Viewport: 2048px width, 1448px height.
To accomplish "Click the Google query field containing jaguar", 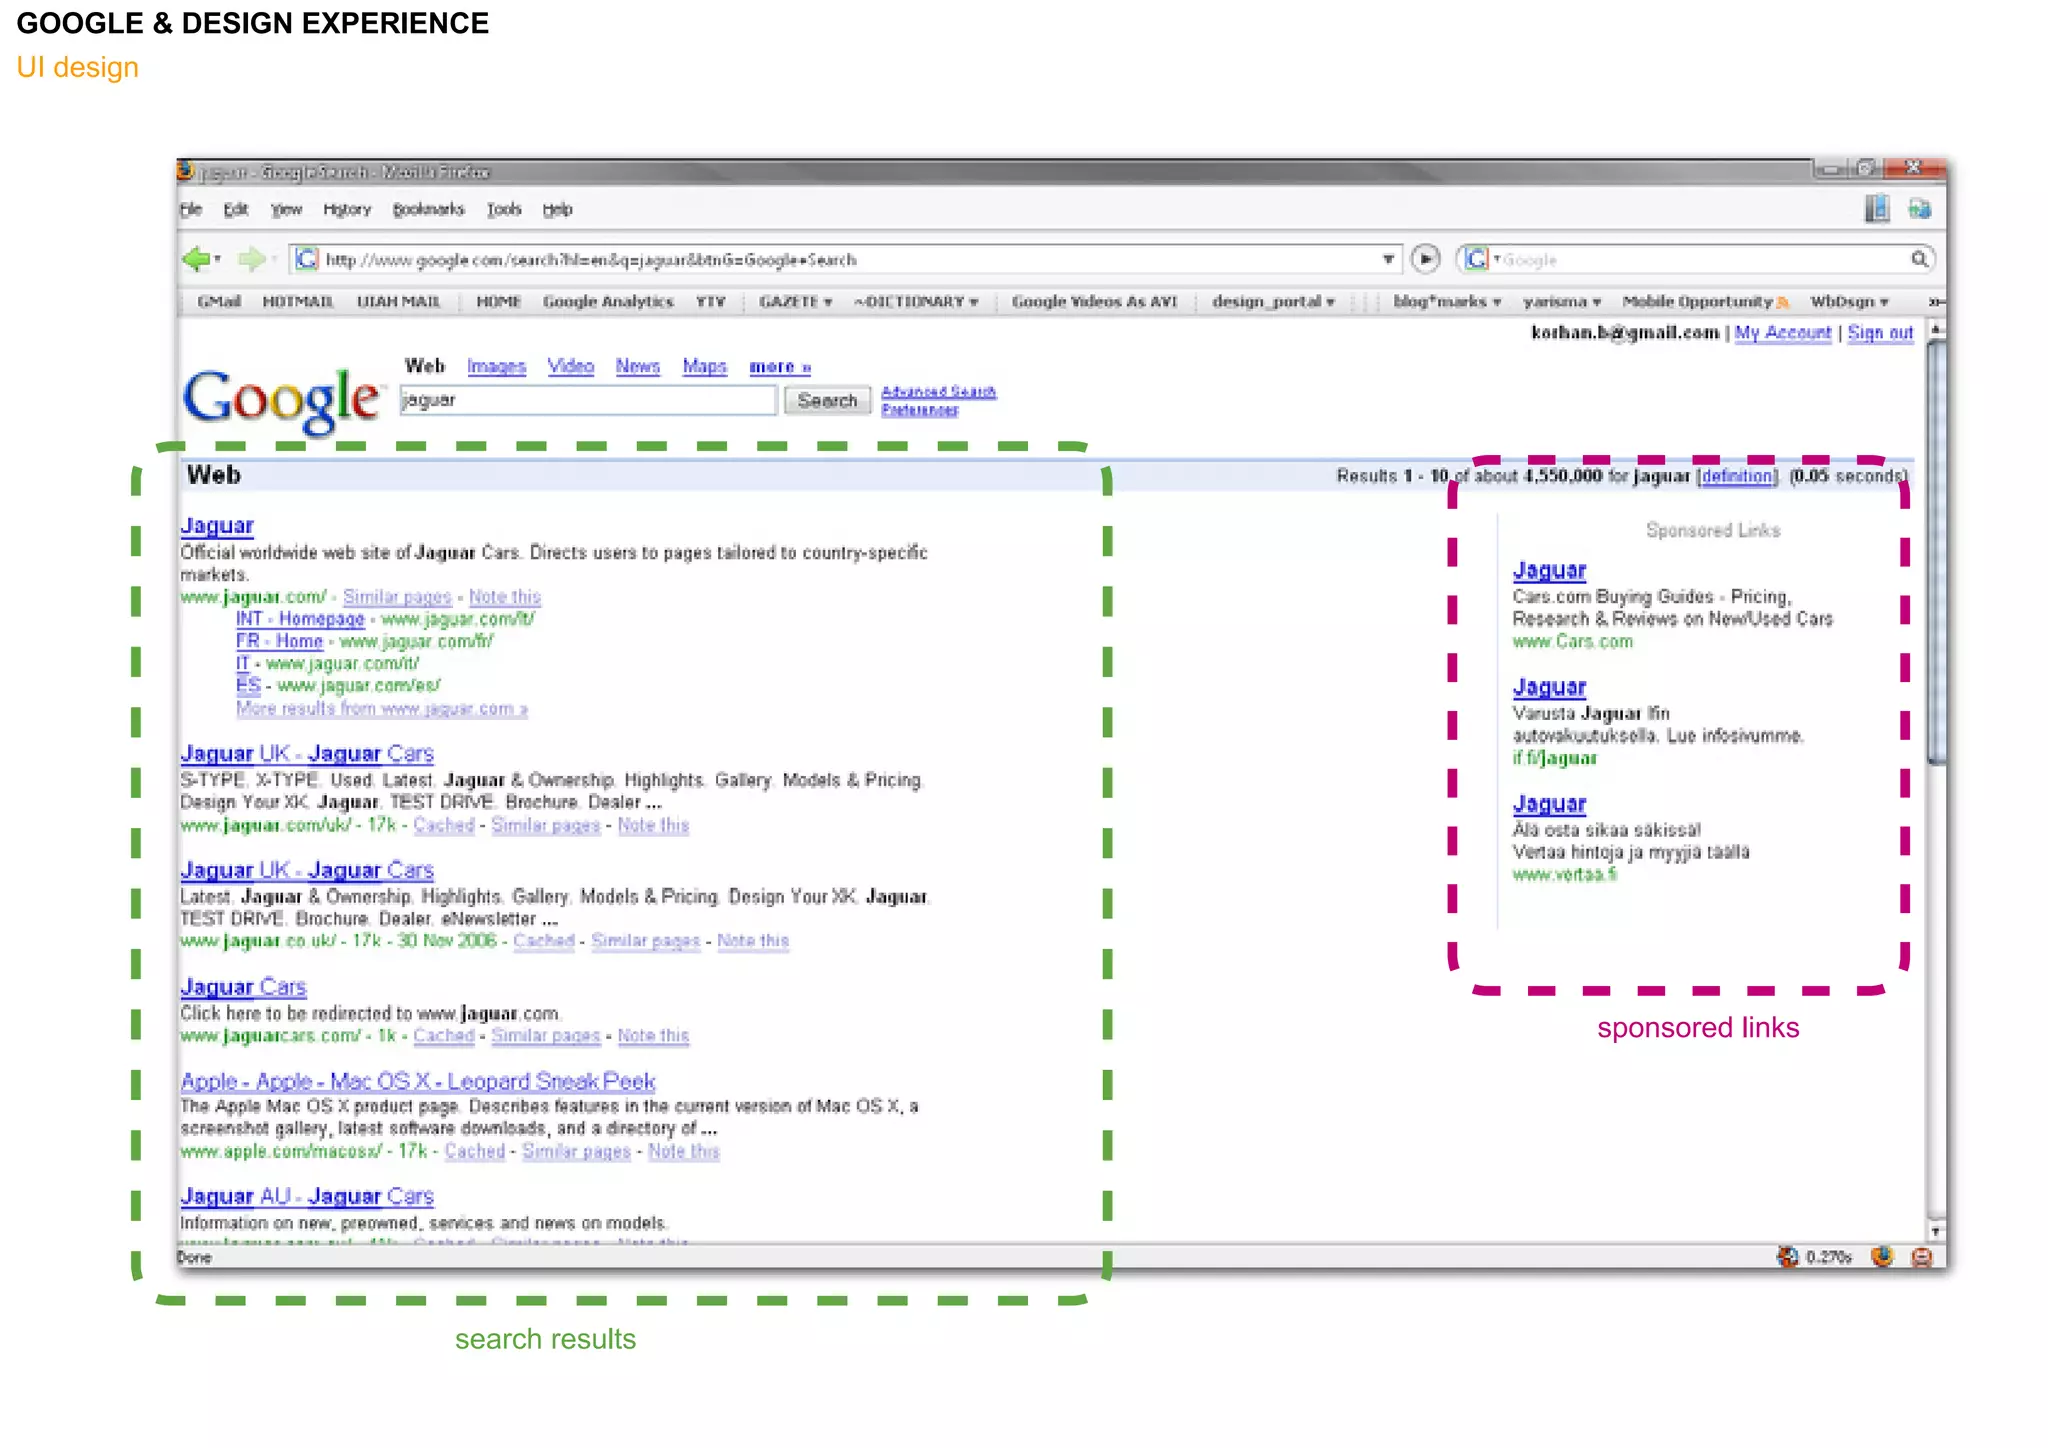I will (x=588, y=400).
